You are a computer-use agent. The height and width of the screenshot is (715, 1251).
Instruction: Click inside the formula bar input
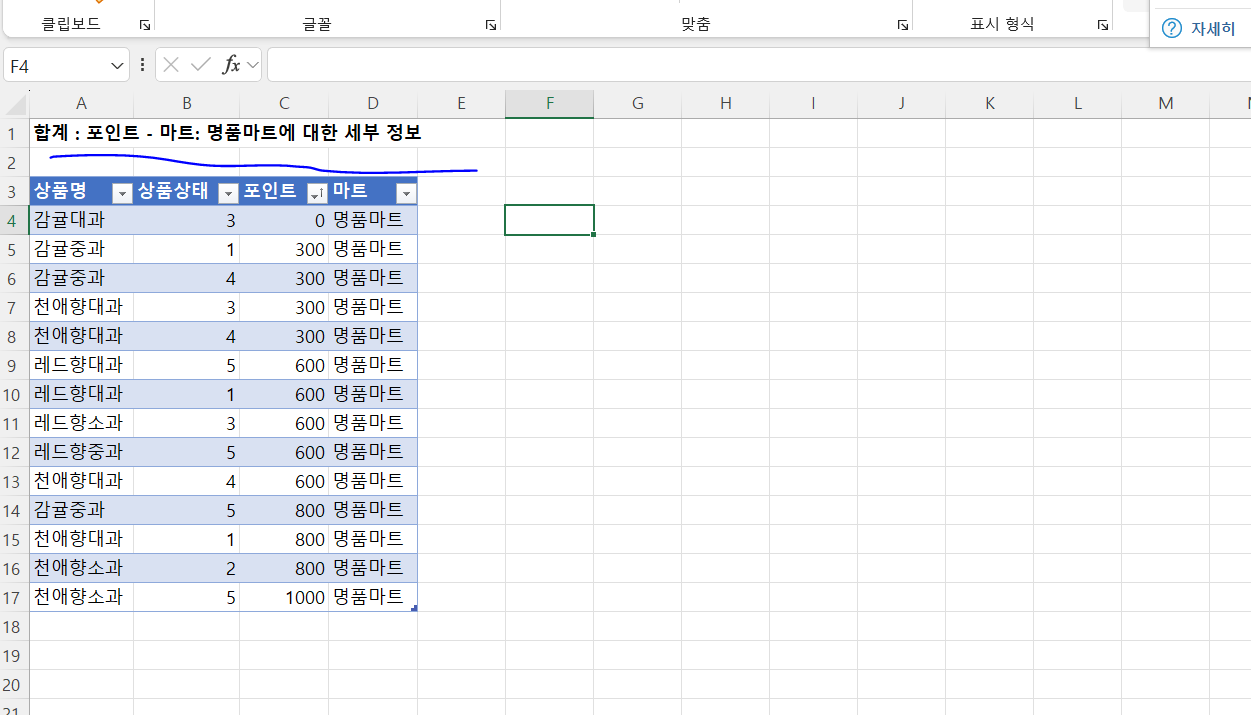[750, 65]
